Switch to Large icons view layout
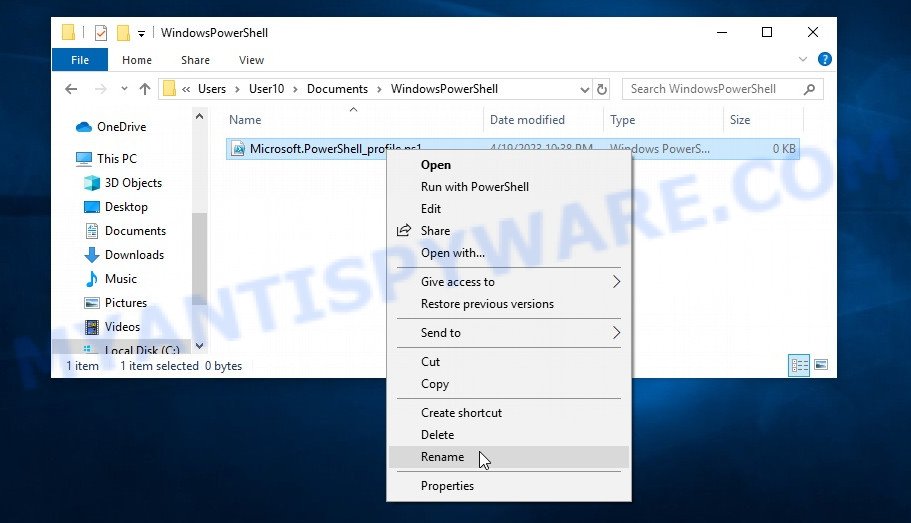This screenshot has height=523, width=911. click(x=821, y=366)
